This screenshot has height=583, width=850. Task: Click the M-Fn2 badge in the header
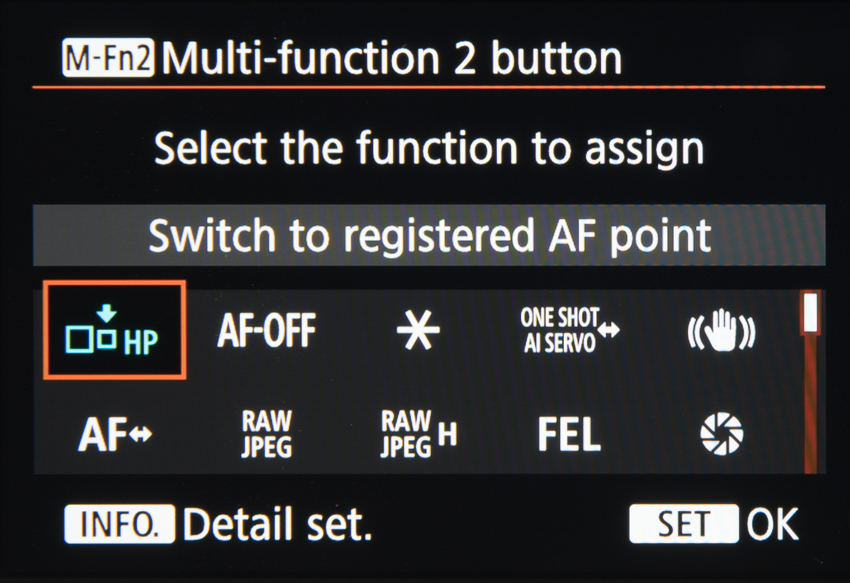tap(108, 60)
